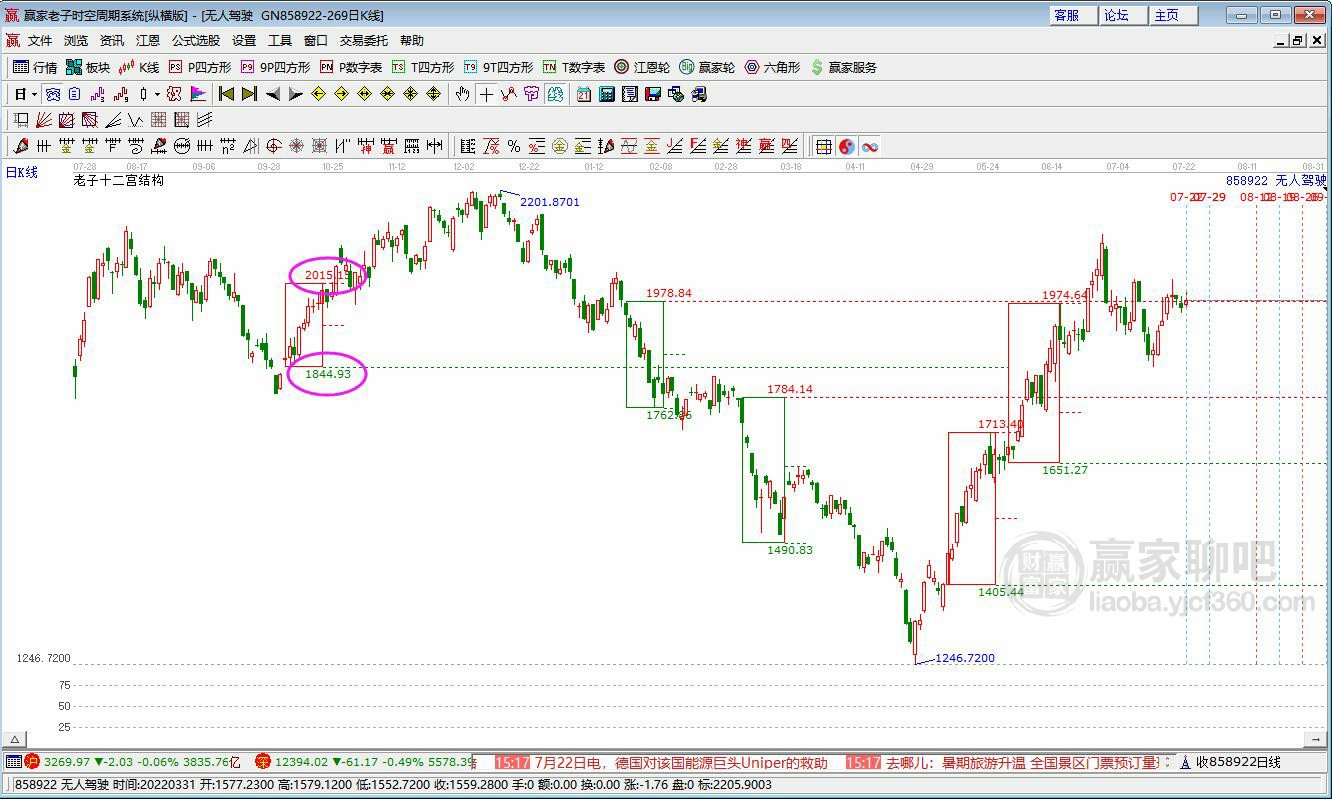Screen dimensions: 1332x799
Task: Open the 交易委托 menu
Action: click(x=364, y=41)
